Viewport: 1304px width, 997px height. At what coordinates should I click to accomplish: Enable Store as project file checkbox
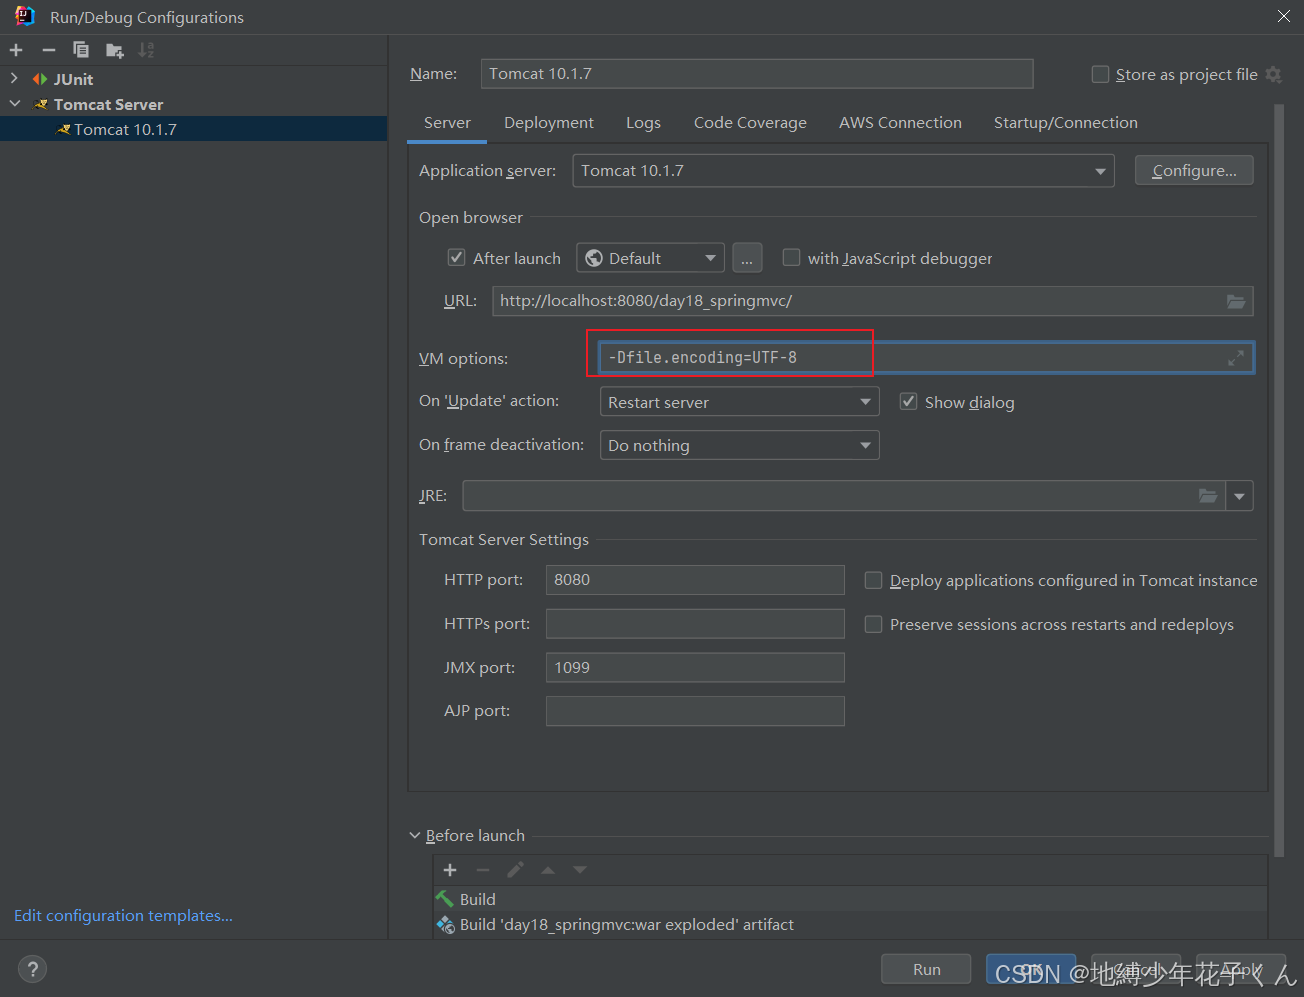[x=1100, y=74]
